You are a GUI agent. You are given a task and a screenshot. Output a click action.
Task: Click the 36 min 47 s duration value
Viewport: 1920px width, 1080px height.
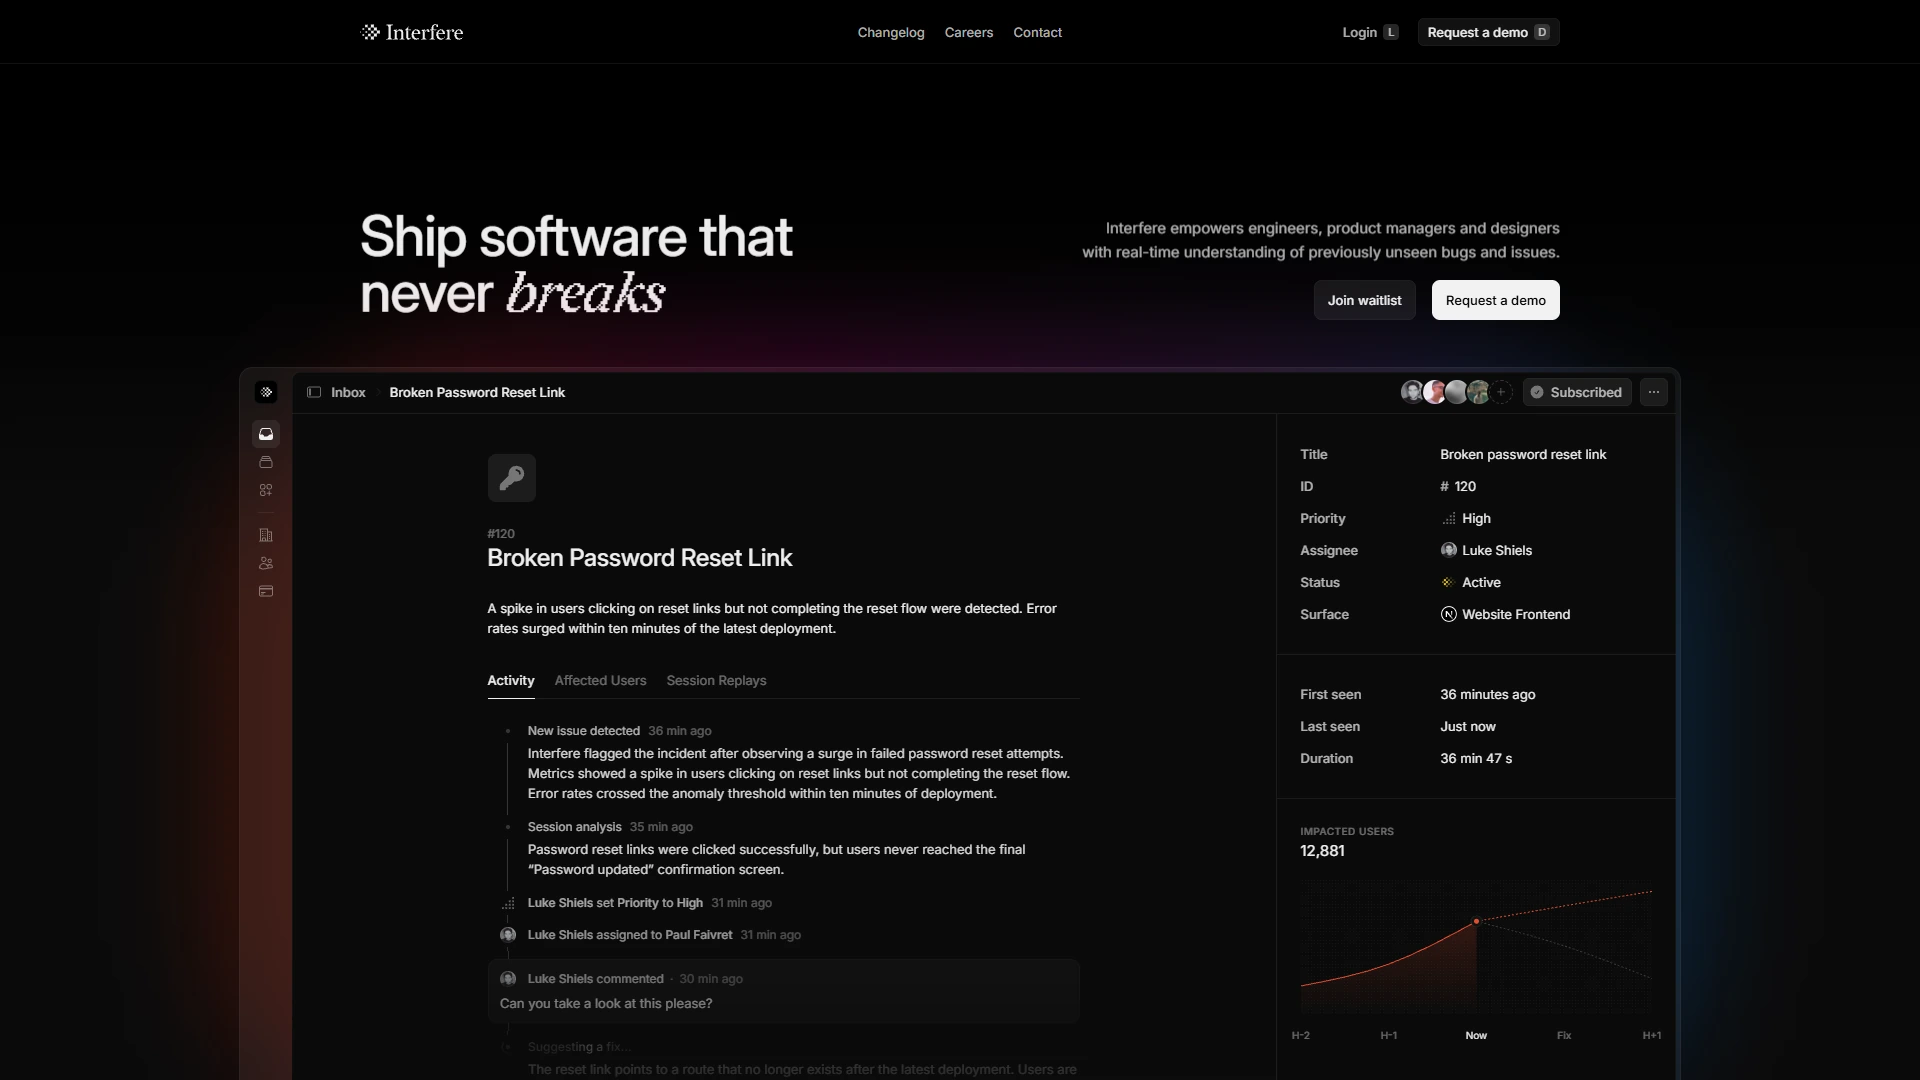pos(1476,758)
